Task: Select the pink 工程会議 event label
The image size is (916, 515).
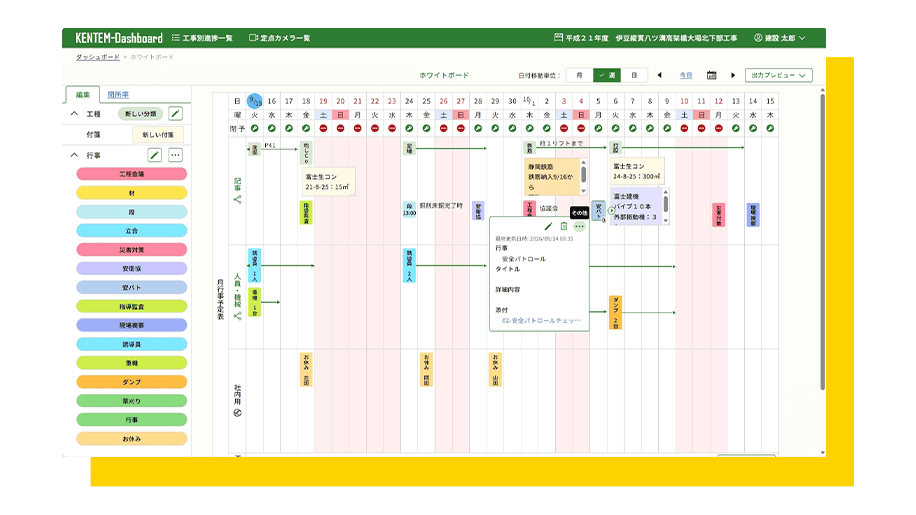Action: [131, 174]
